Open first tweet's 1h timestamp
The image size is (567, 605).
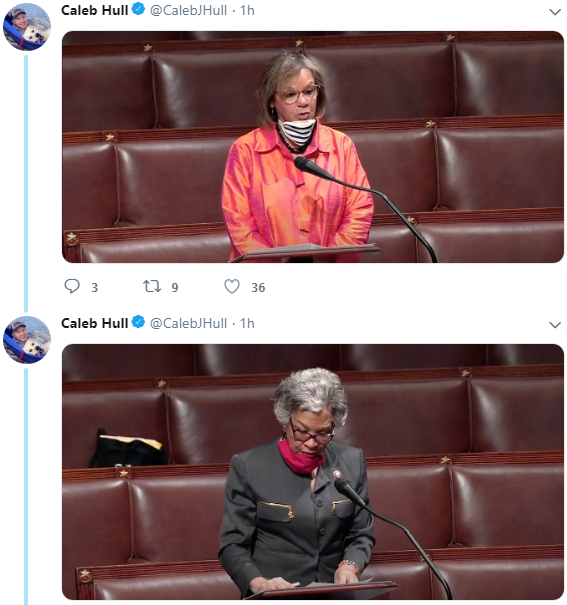point(247,10)
